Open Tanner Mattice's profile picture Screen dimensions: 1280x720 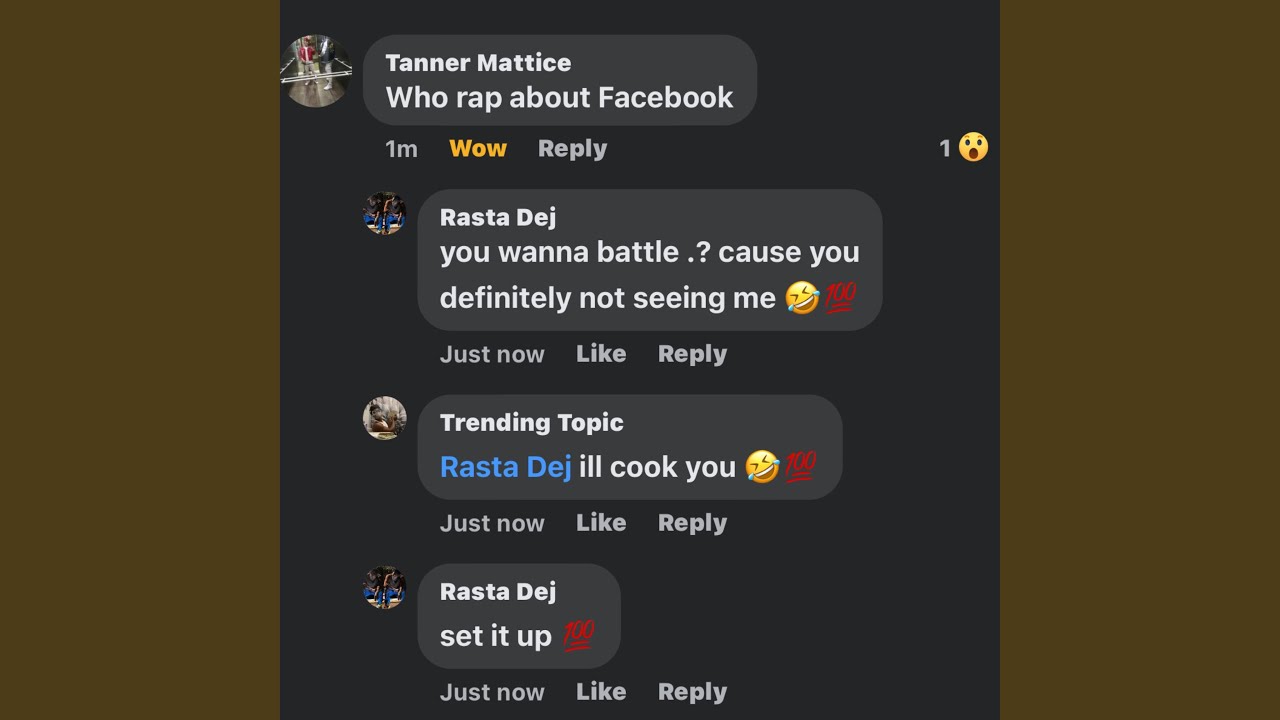tap(315, 71)
